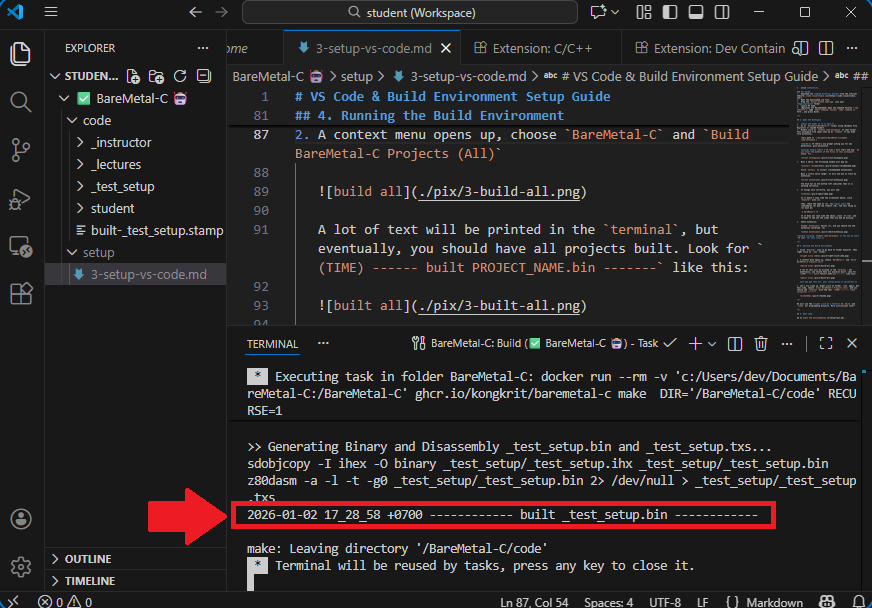Open the new terminal launch profile dropdown
Viewport: 872px width, 608px height.
click(x=712, y=343)
